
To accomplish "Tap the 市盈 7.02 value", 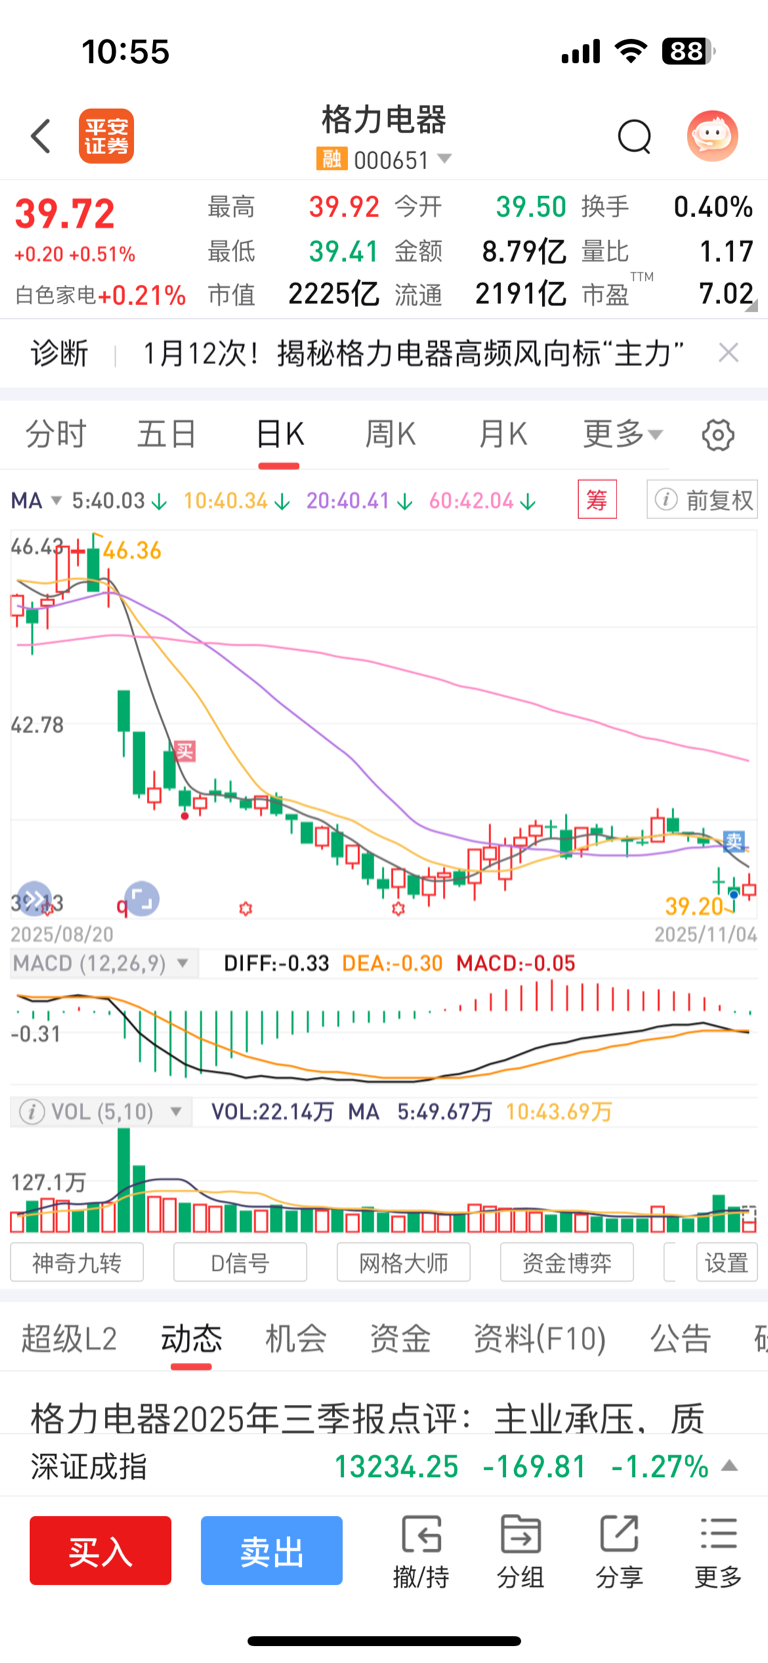I will click(726, 293).
